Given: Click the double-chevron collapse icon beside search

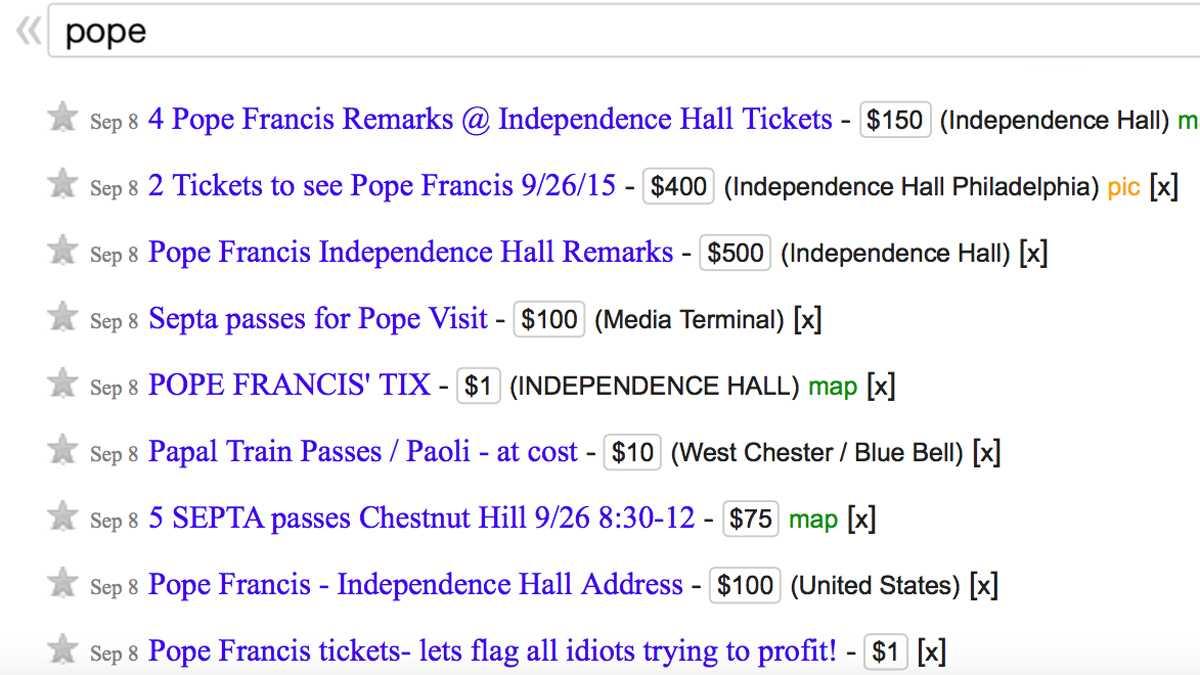Looking at the screenshot, I should point(27,32).
